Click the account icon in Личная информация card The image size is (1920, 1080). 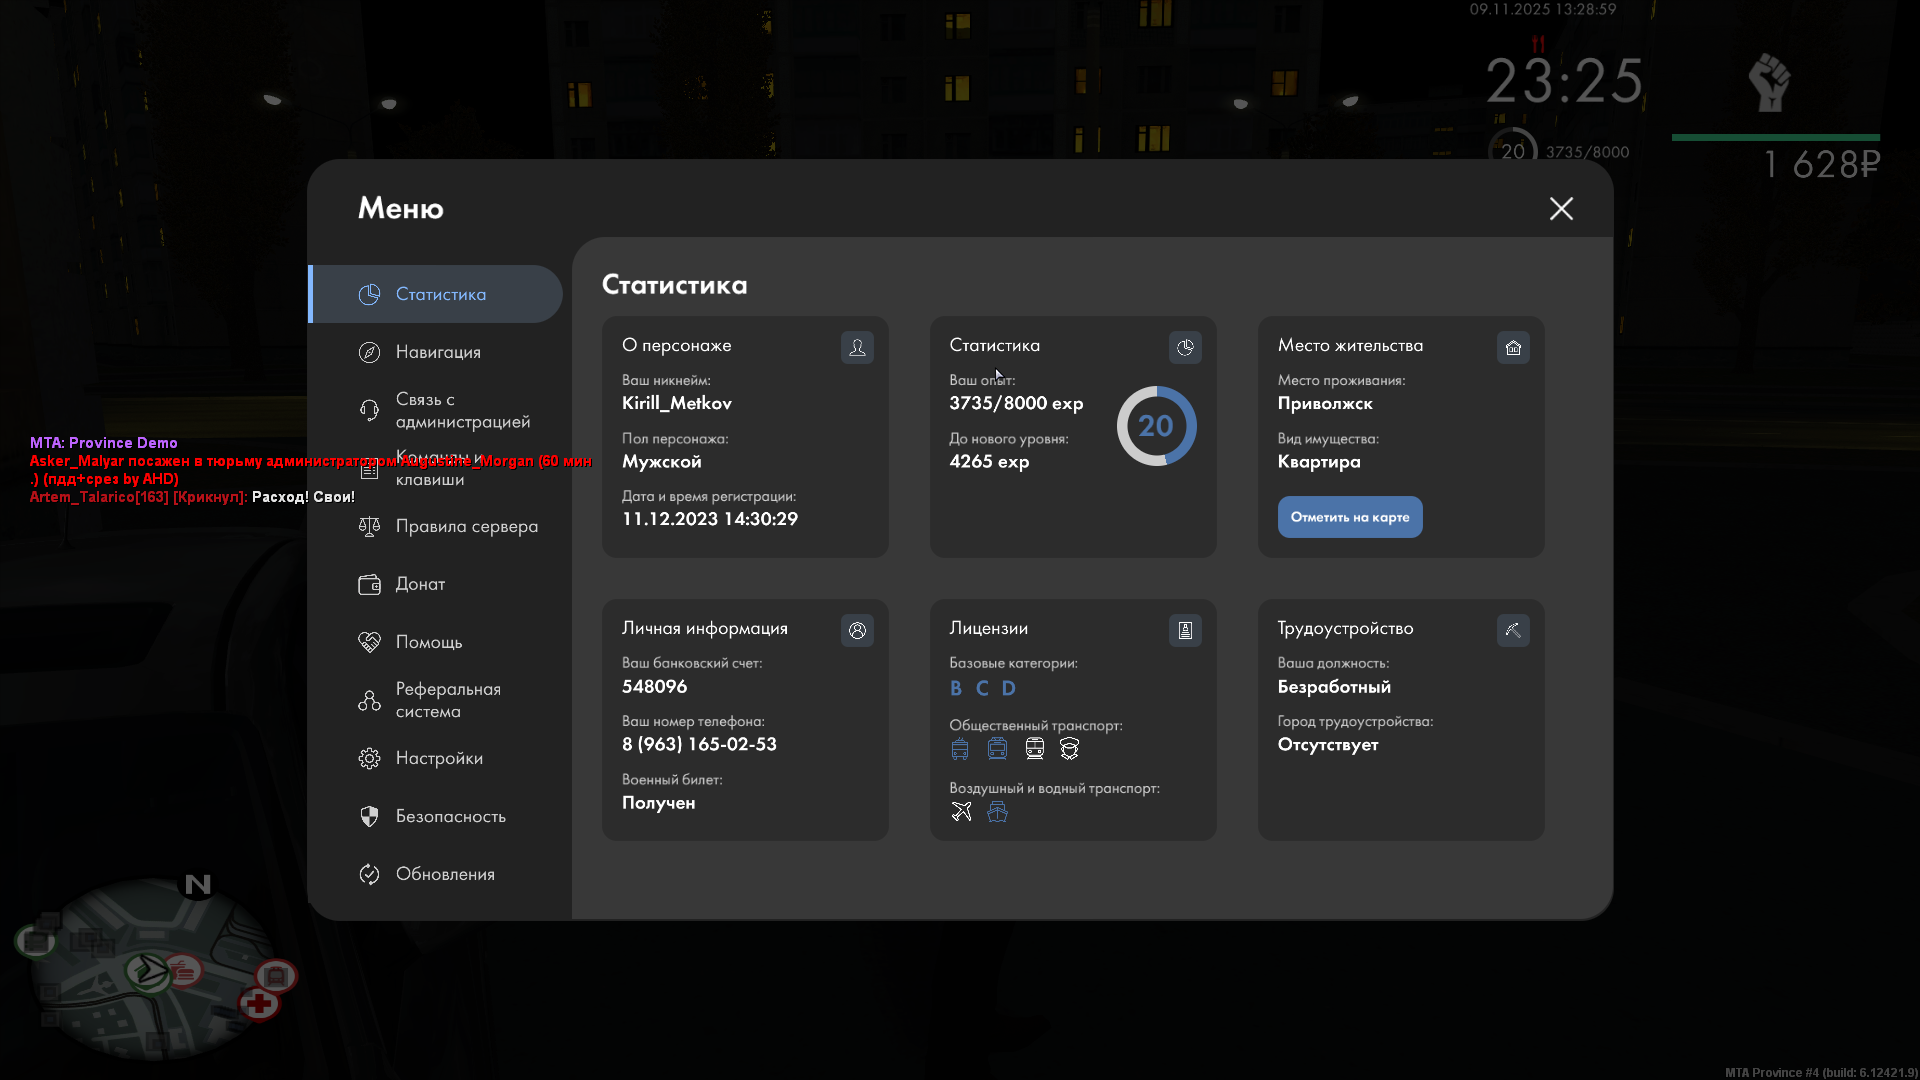pos(857,630)
